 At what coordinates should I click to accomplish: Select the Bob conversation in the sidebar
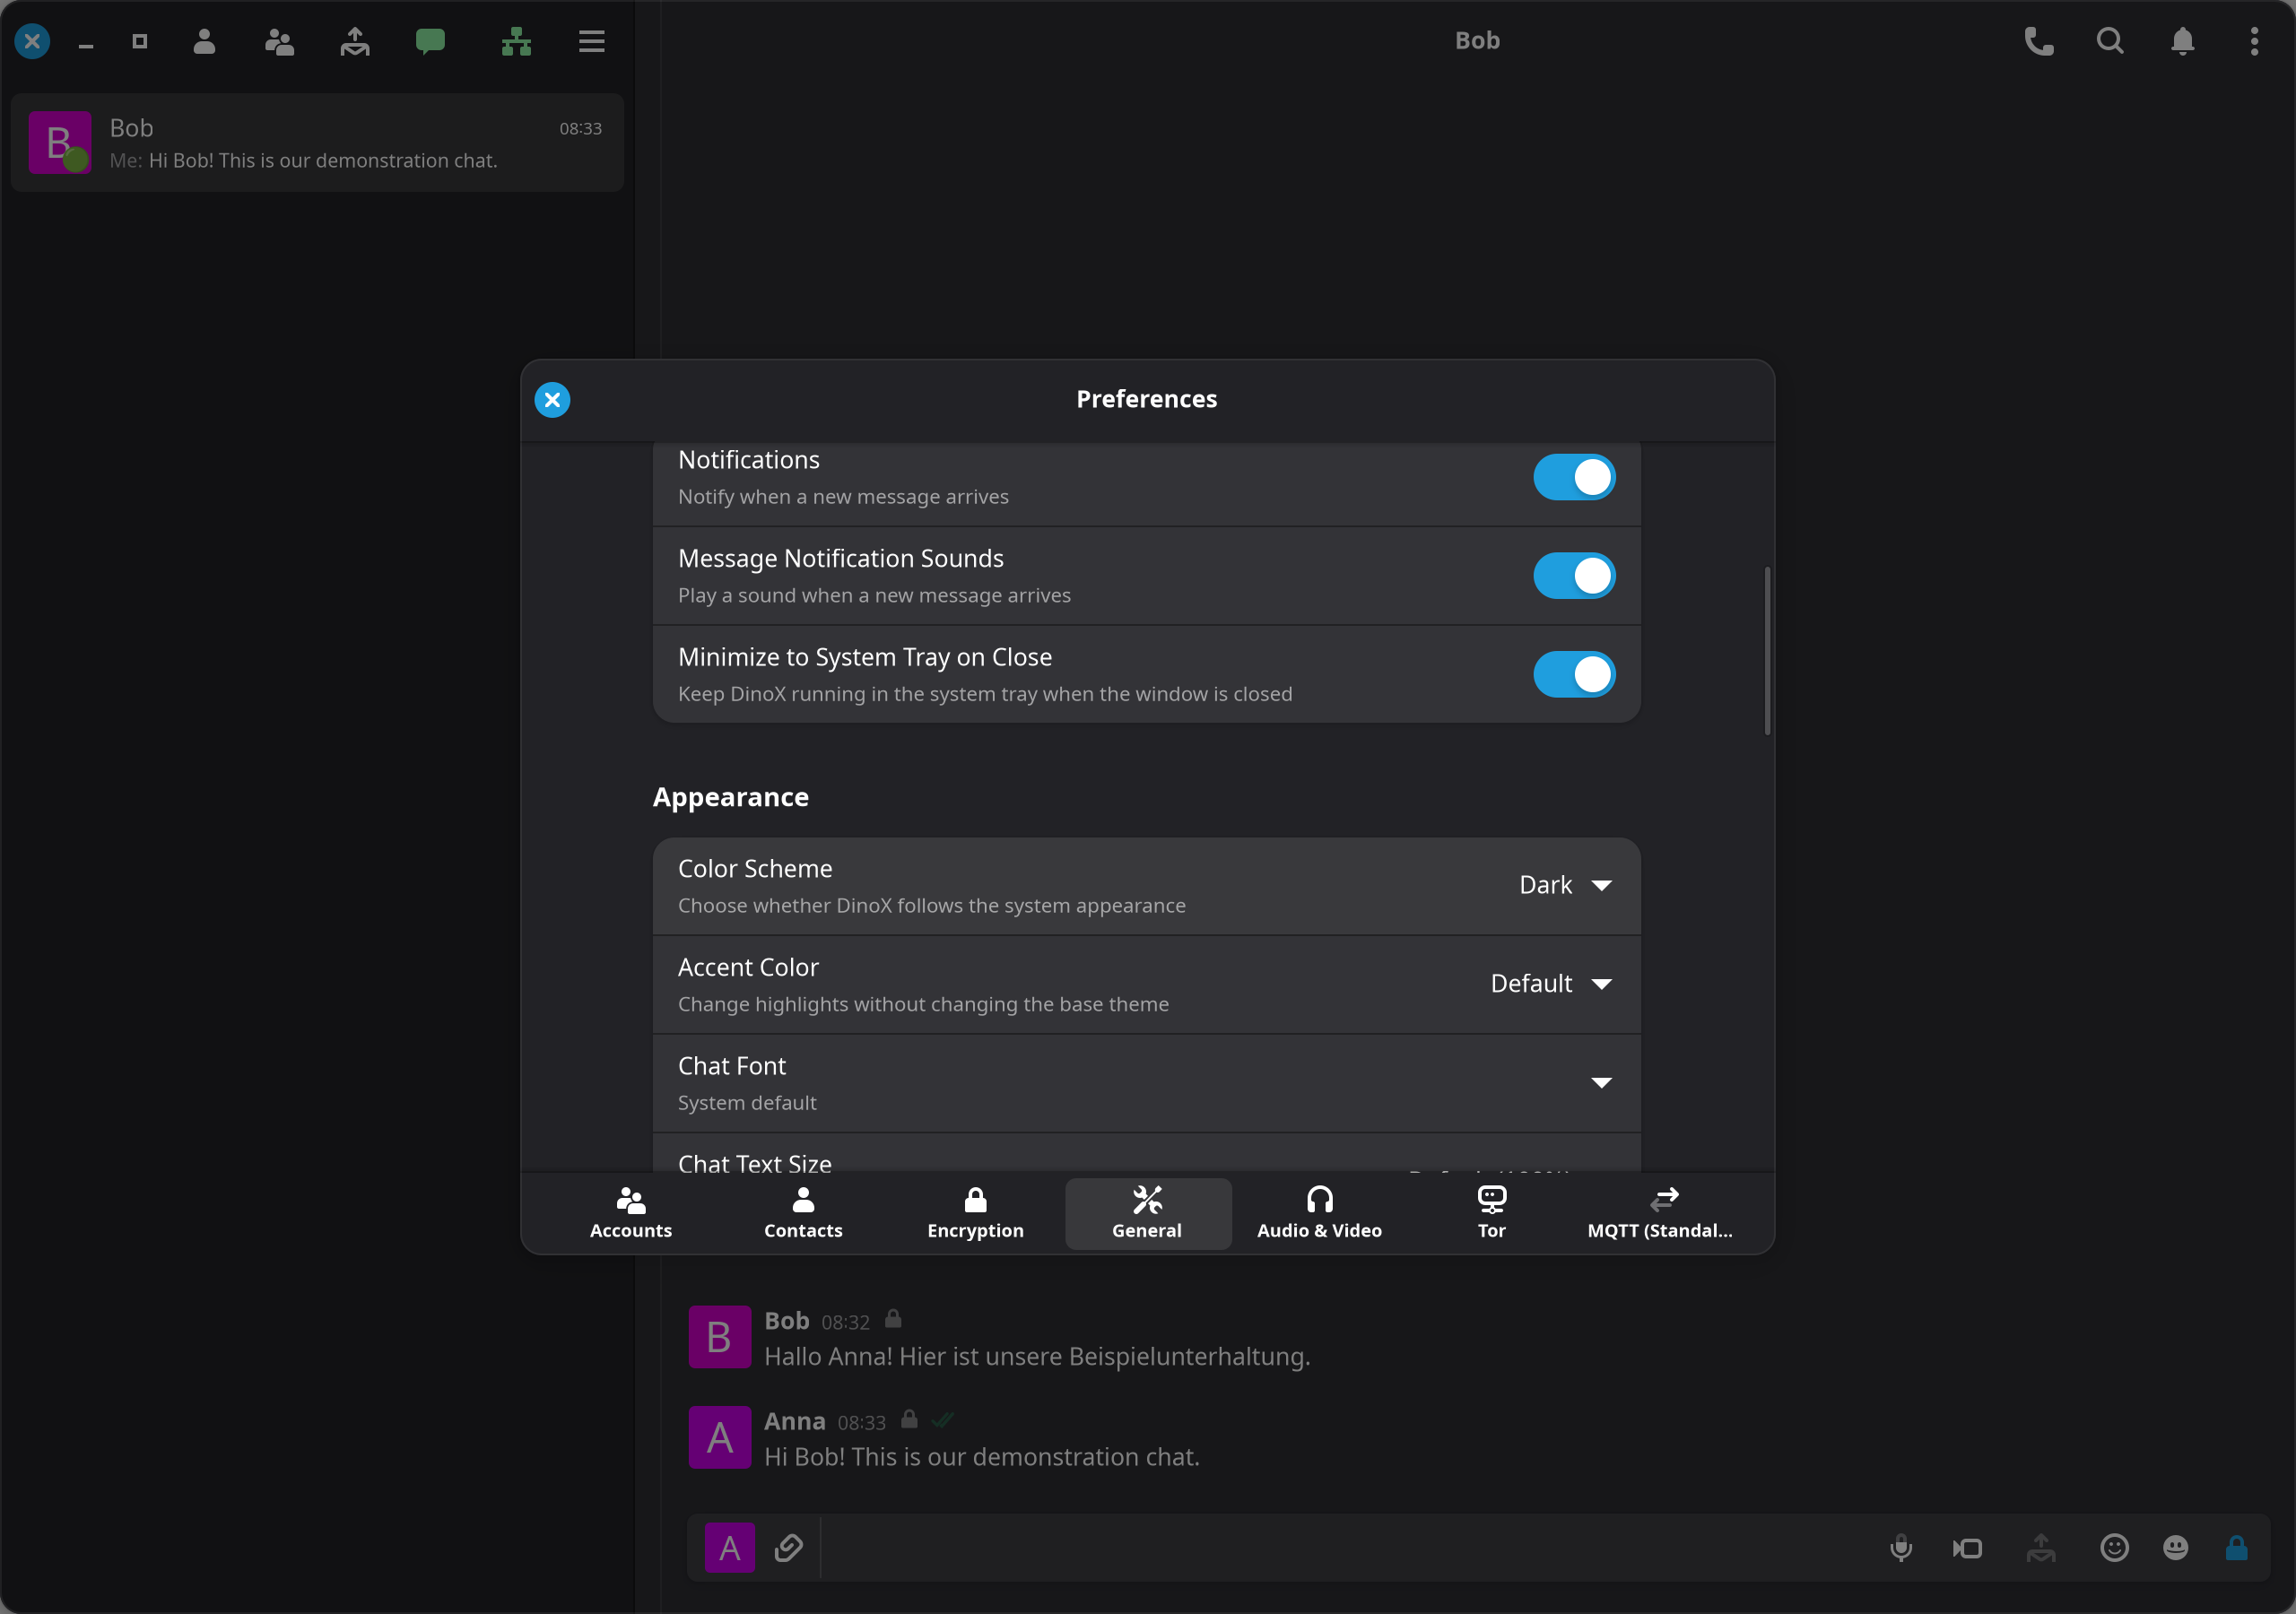coord(317,143)
